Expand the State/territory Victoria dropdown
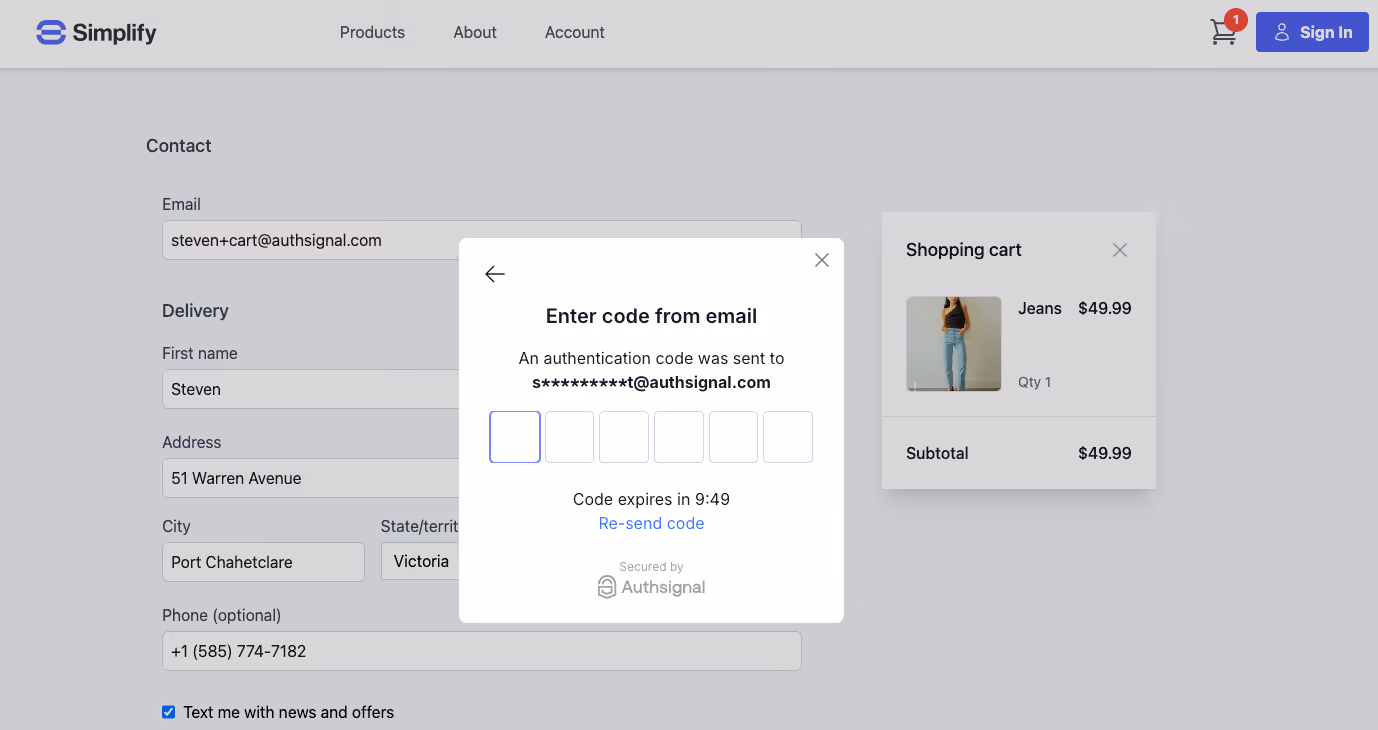Screen dimensions: 1378x730 pos(420,561)
